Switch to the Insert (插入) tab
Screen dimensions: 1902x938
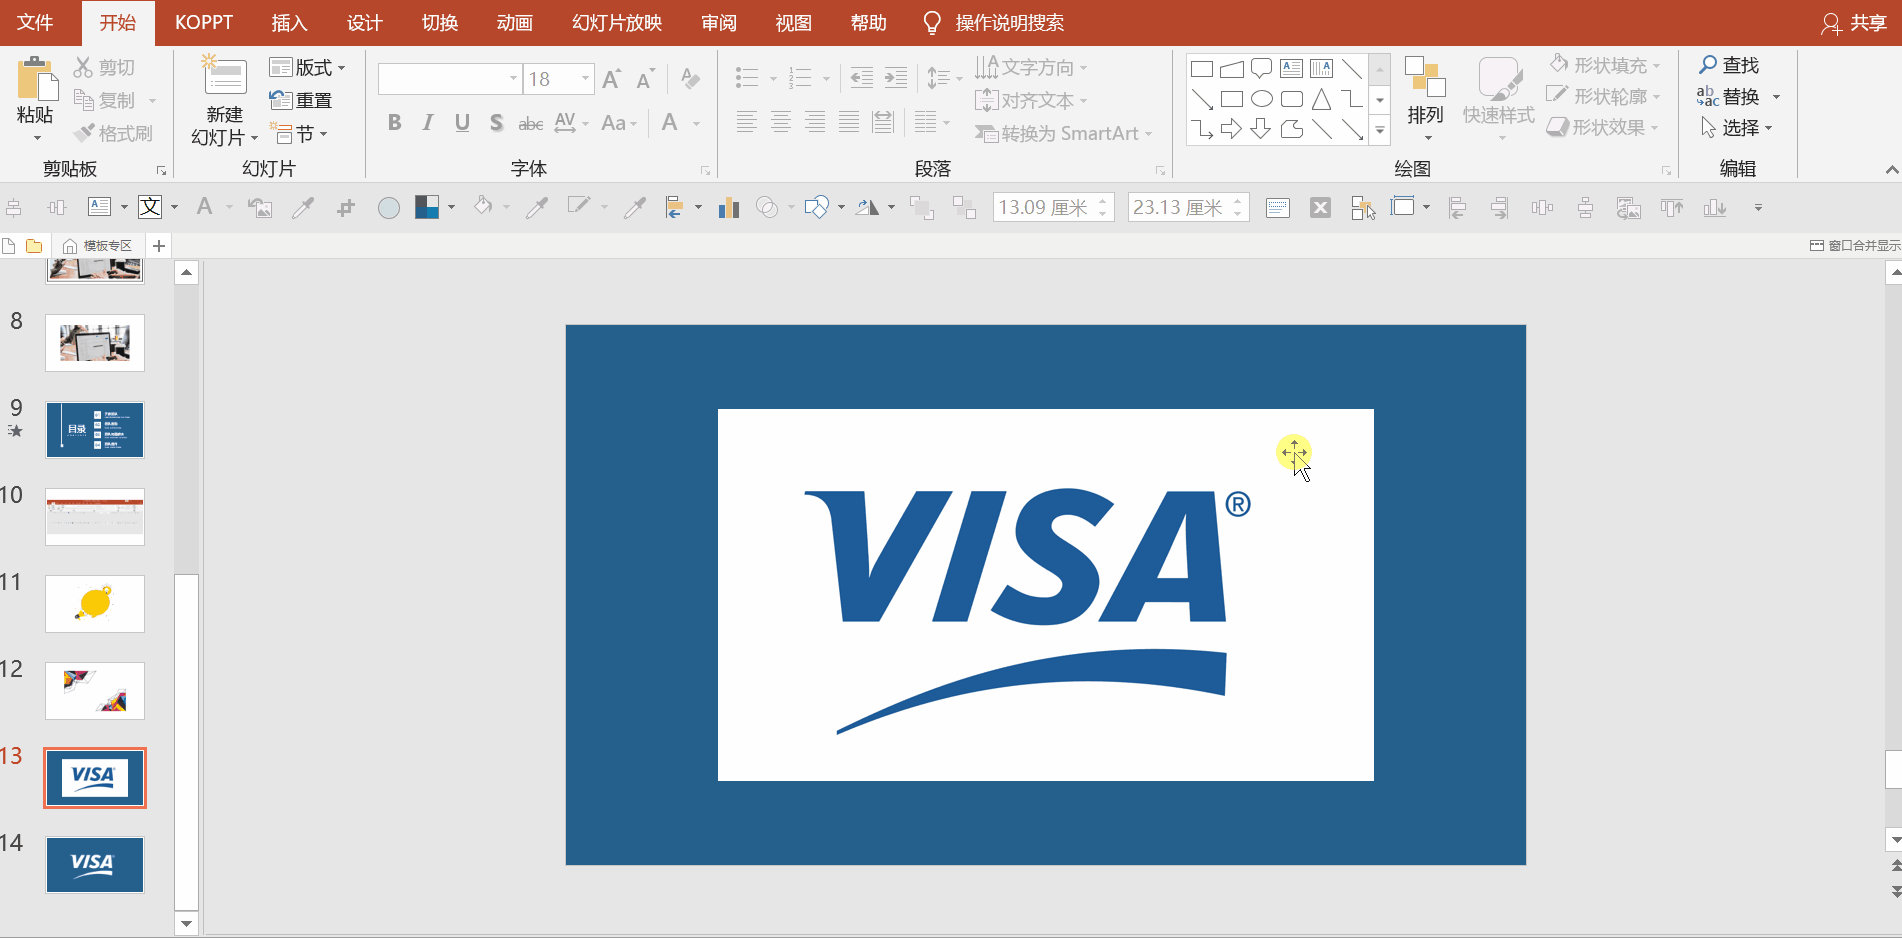click(x=289, y=23)
